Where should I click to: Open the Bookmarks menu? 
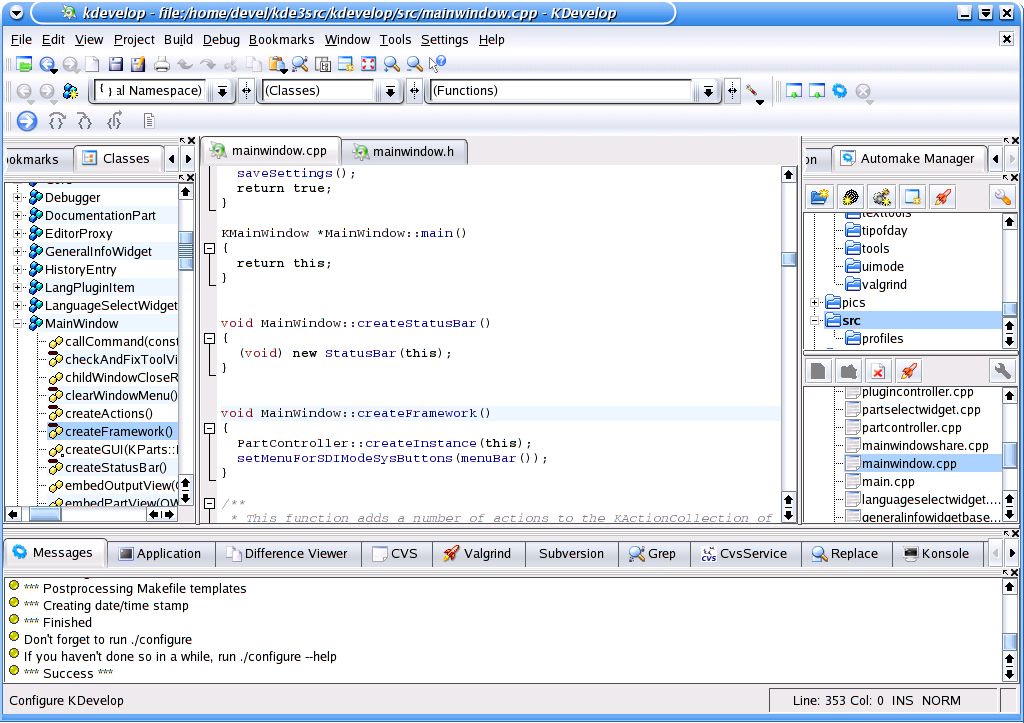click(x=281, y=40)
